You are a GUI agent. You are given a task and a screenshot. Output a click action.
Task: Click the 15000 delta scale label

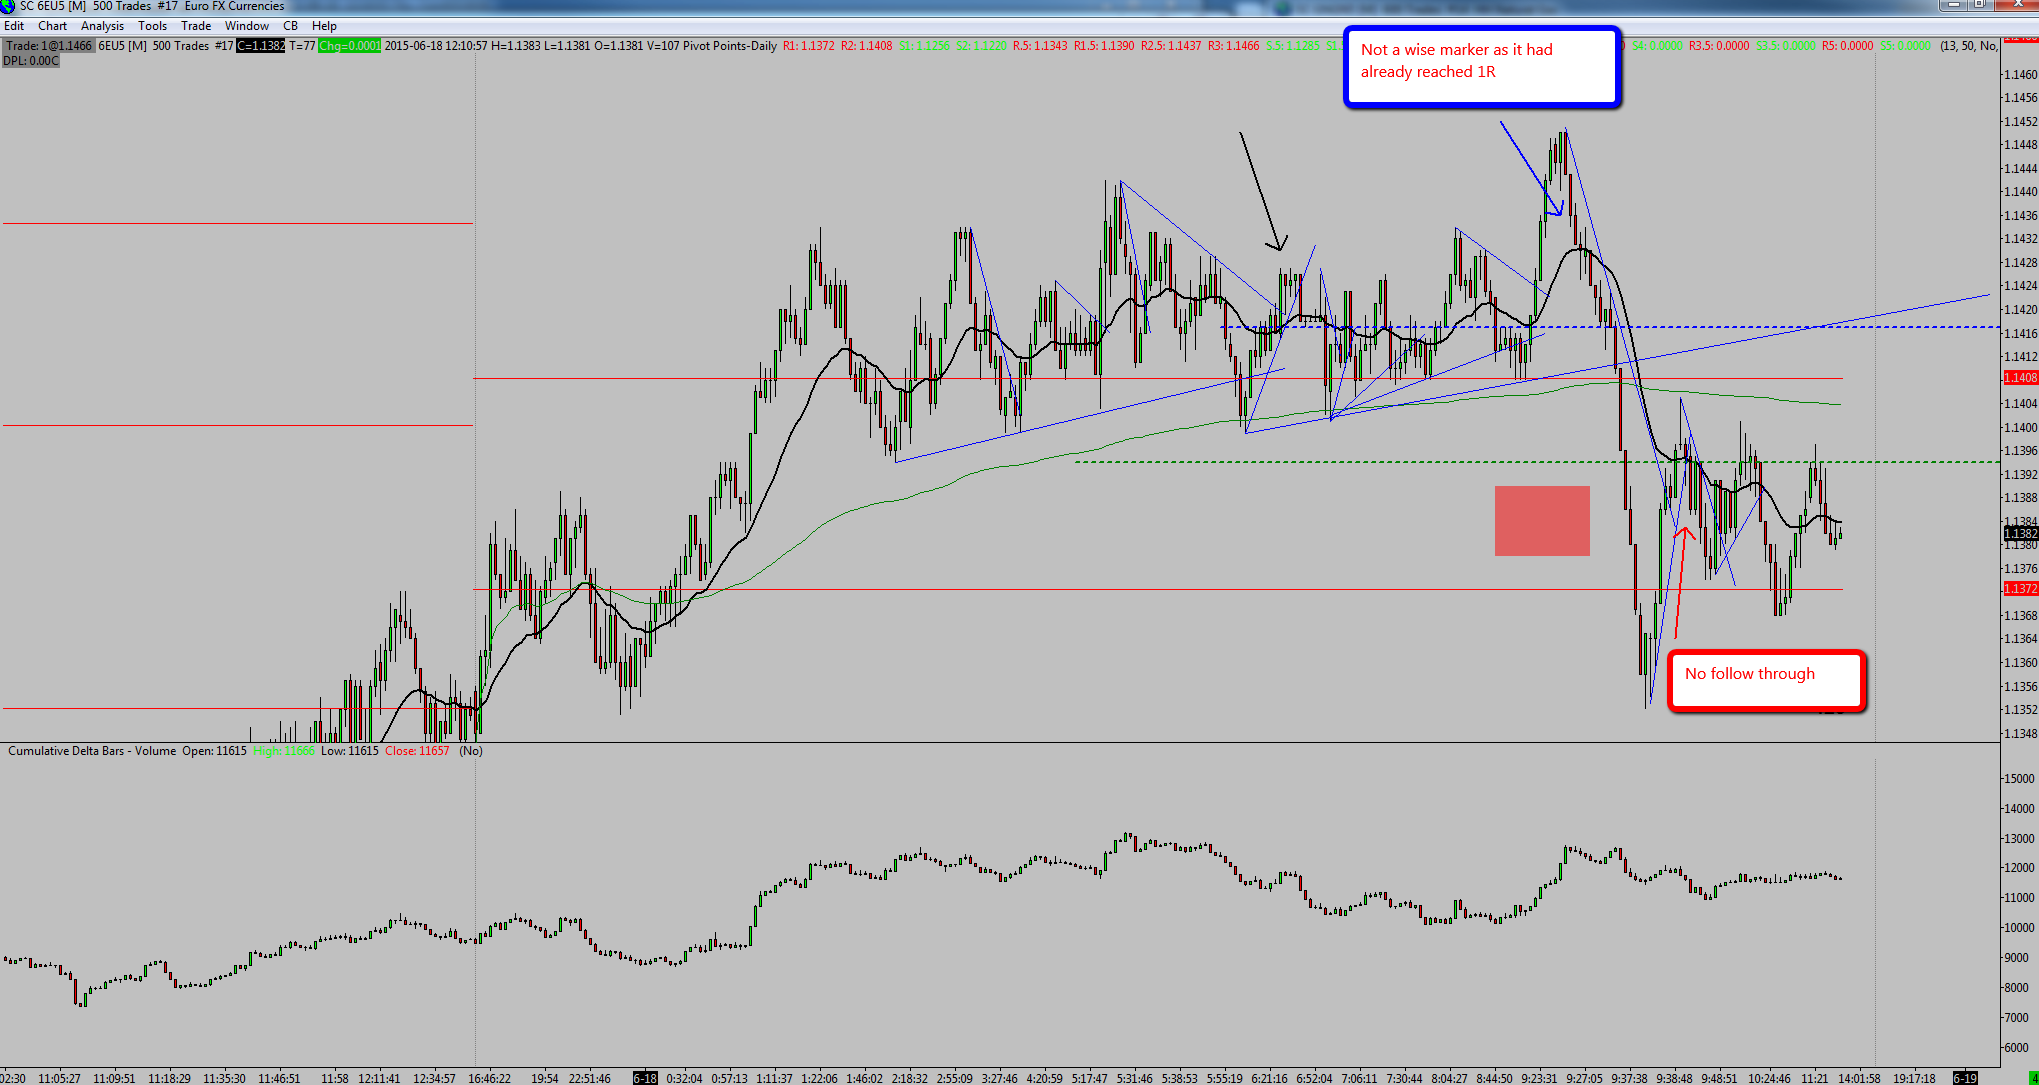2019,778
